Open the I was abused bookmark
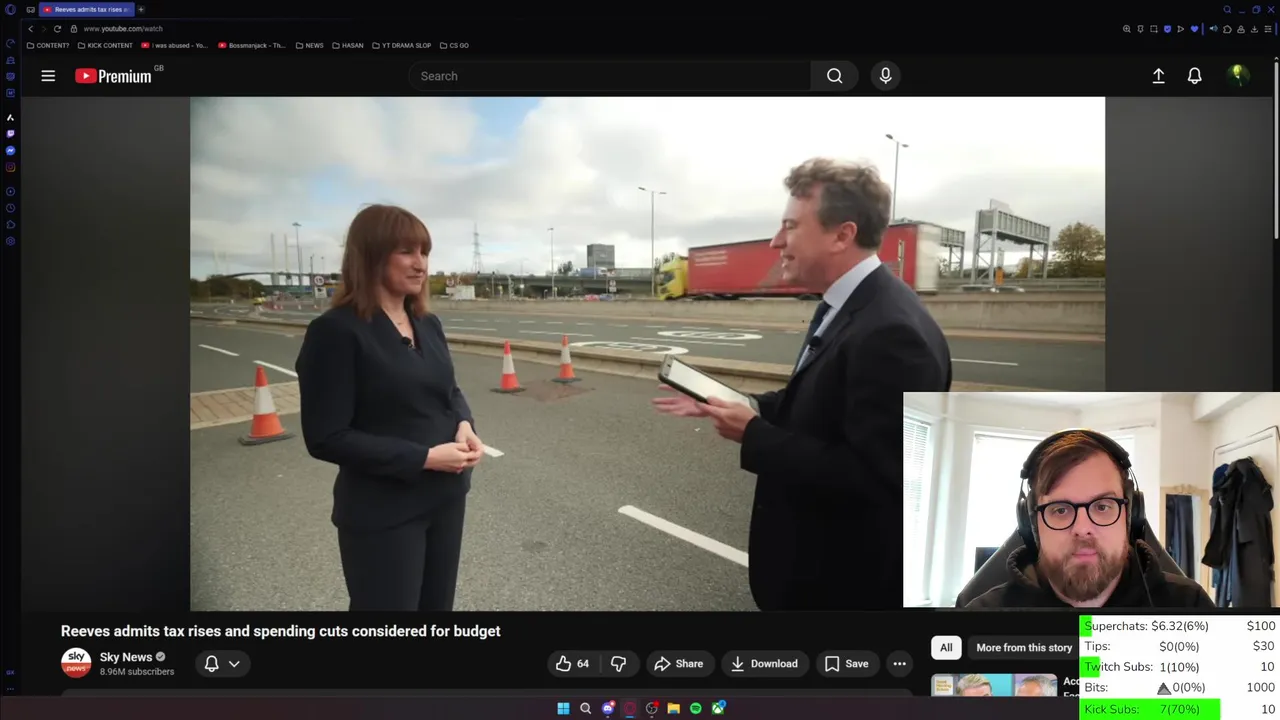1280x720 pixels. (x=175, y=45)
